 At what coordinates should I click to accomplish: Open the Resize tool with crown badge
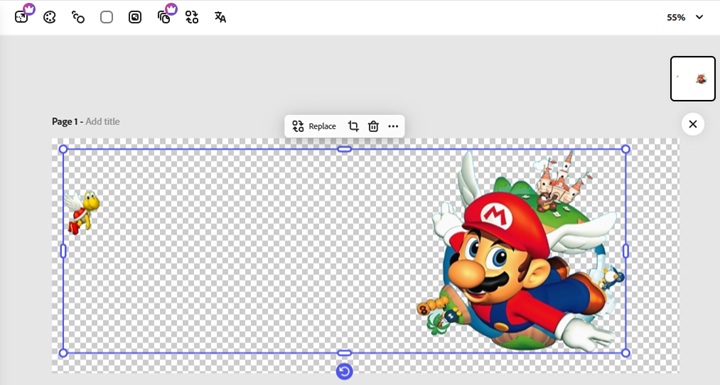(x=22, y=17)
